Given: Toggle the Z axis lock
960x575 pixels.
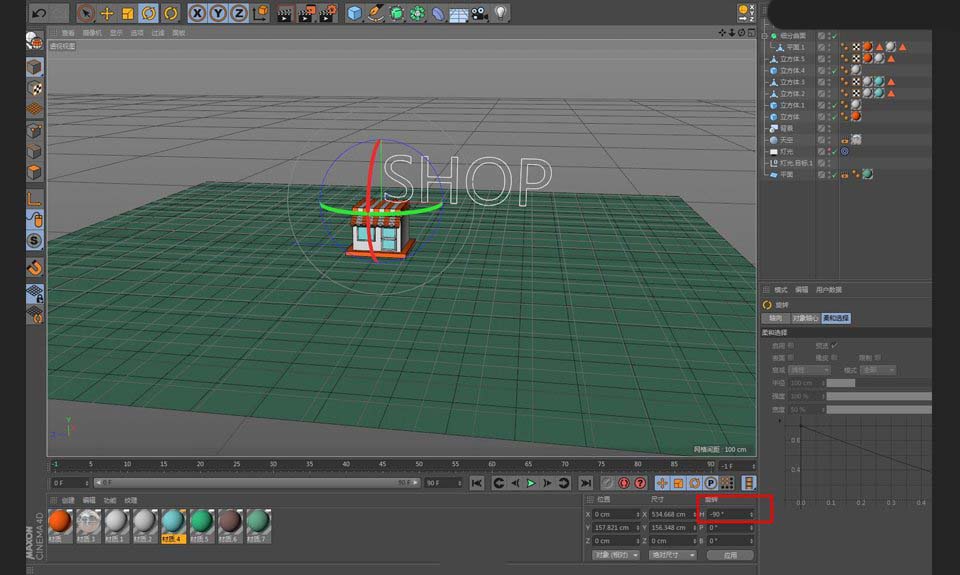Looking at the screenshot, I should coord(238,13).
